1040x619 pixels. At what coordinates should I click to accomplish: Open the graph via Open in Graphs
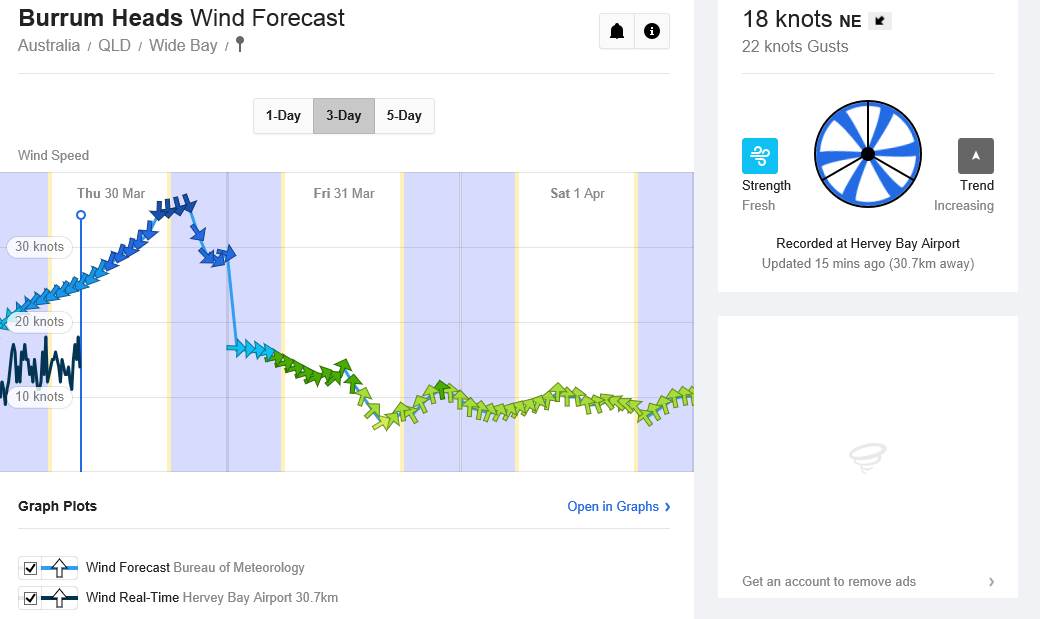pos(618,507)
